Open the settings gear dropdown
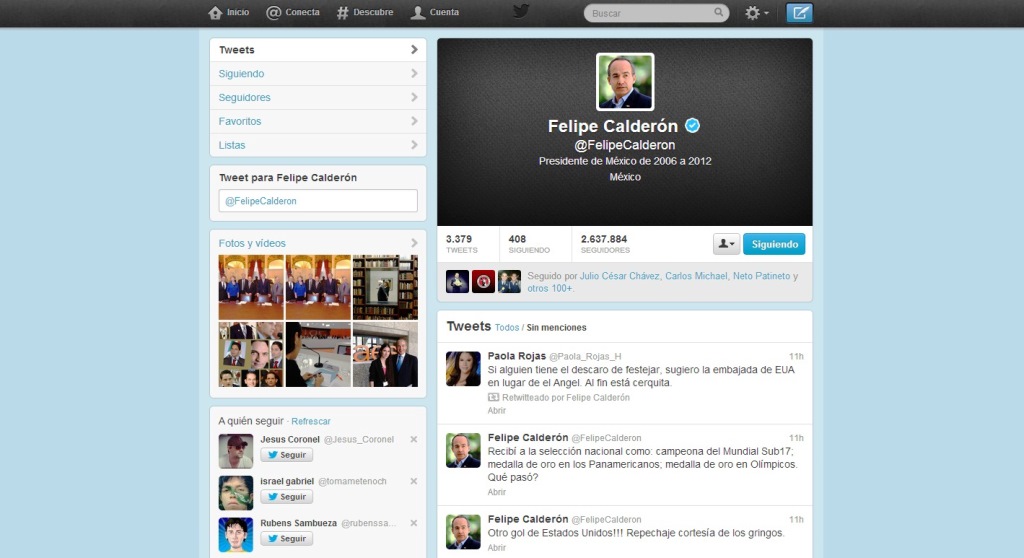This screenshot has width=1024, height=558. (x=756, y=13)
